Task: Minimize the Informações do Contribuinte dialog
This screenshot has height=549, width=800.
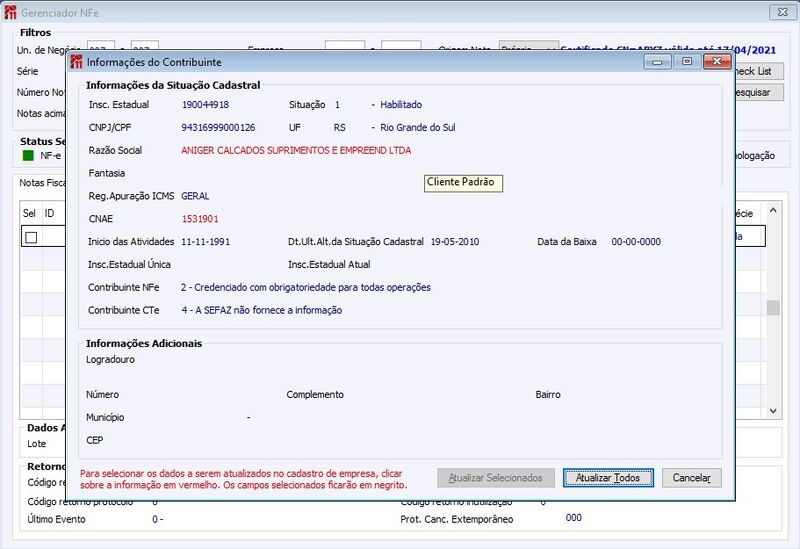Action: tap(657, 62)
